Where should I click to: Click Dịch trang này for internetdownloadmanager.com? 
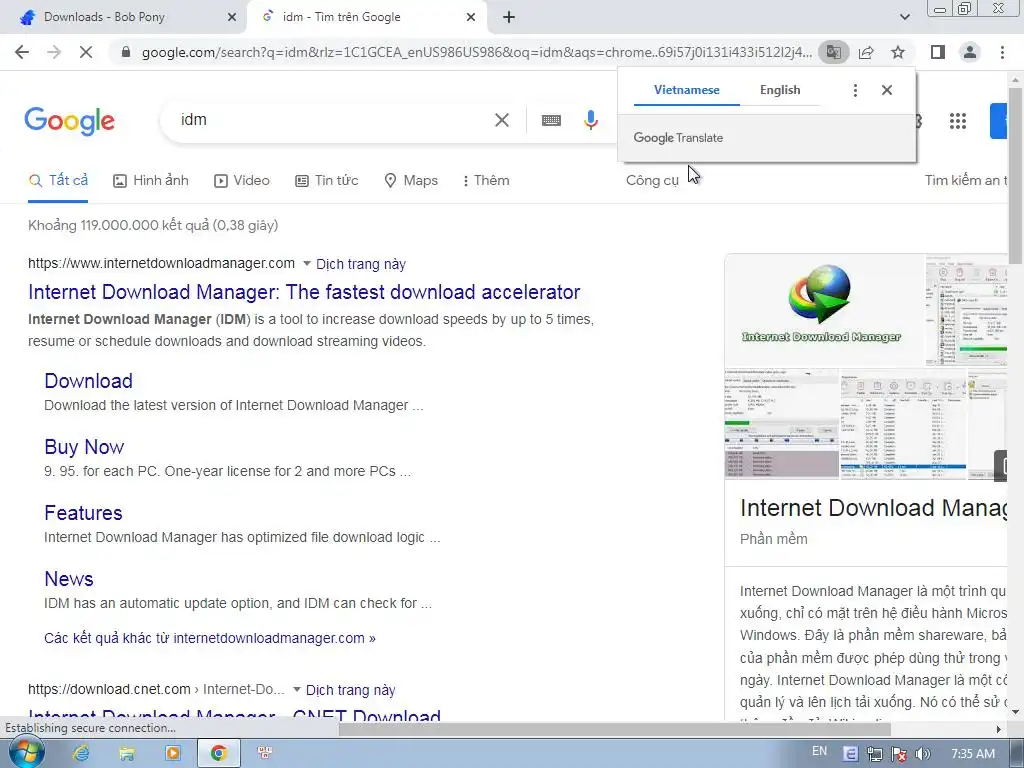361,264
